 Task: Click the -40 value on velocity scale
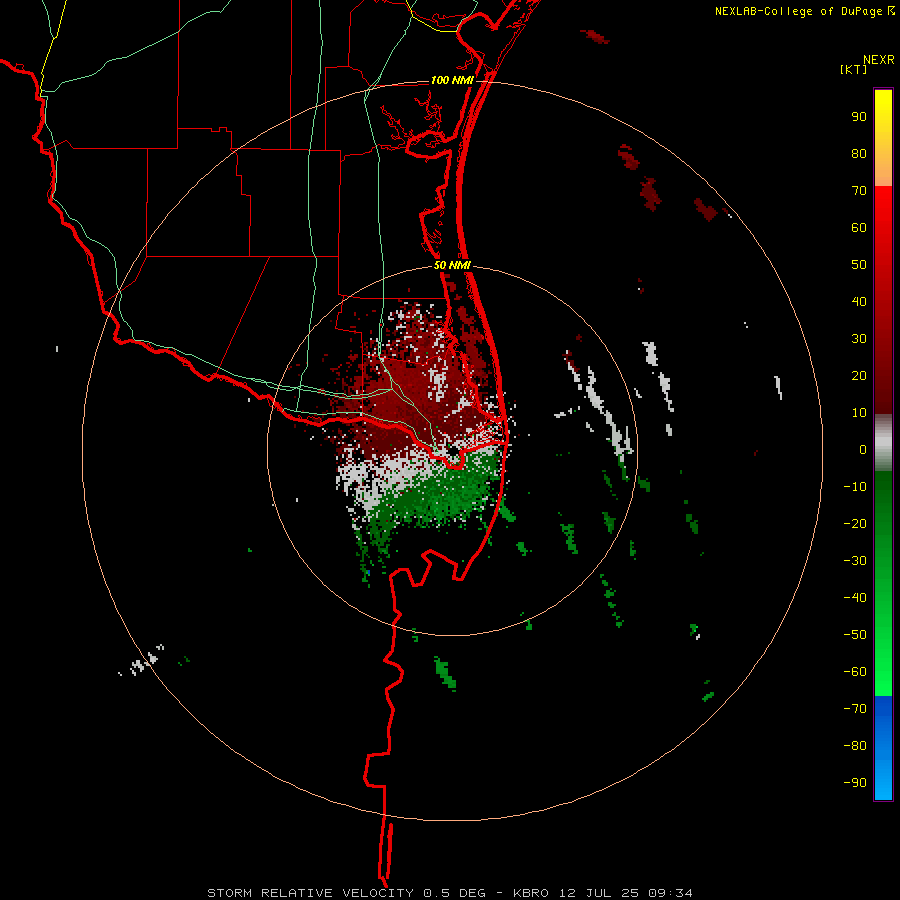point(855,598)
